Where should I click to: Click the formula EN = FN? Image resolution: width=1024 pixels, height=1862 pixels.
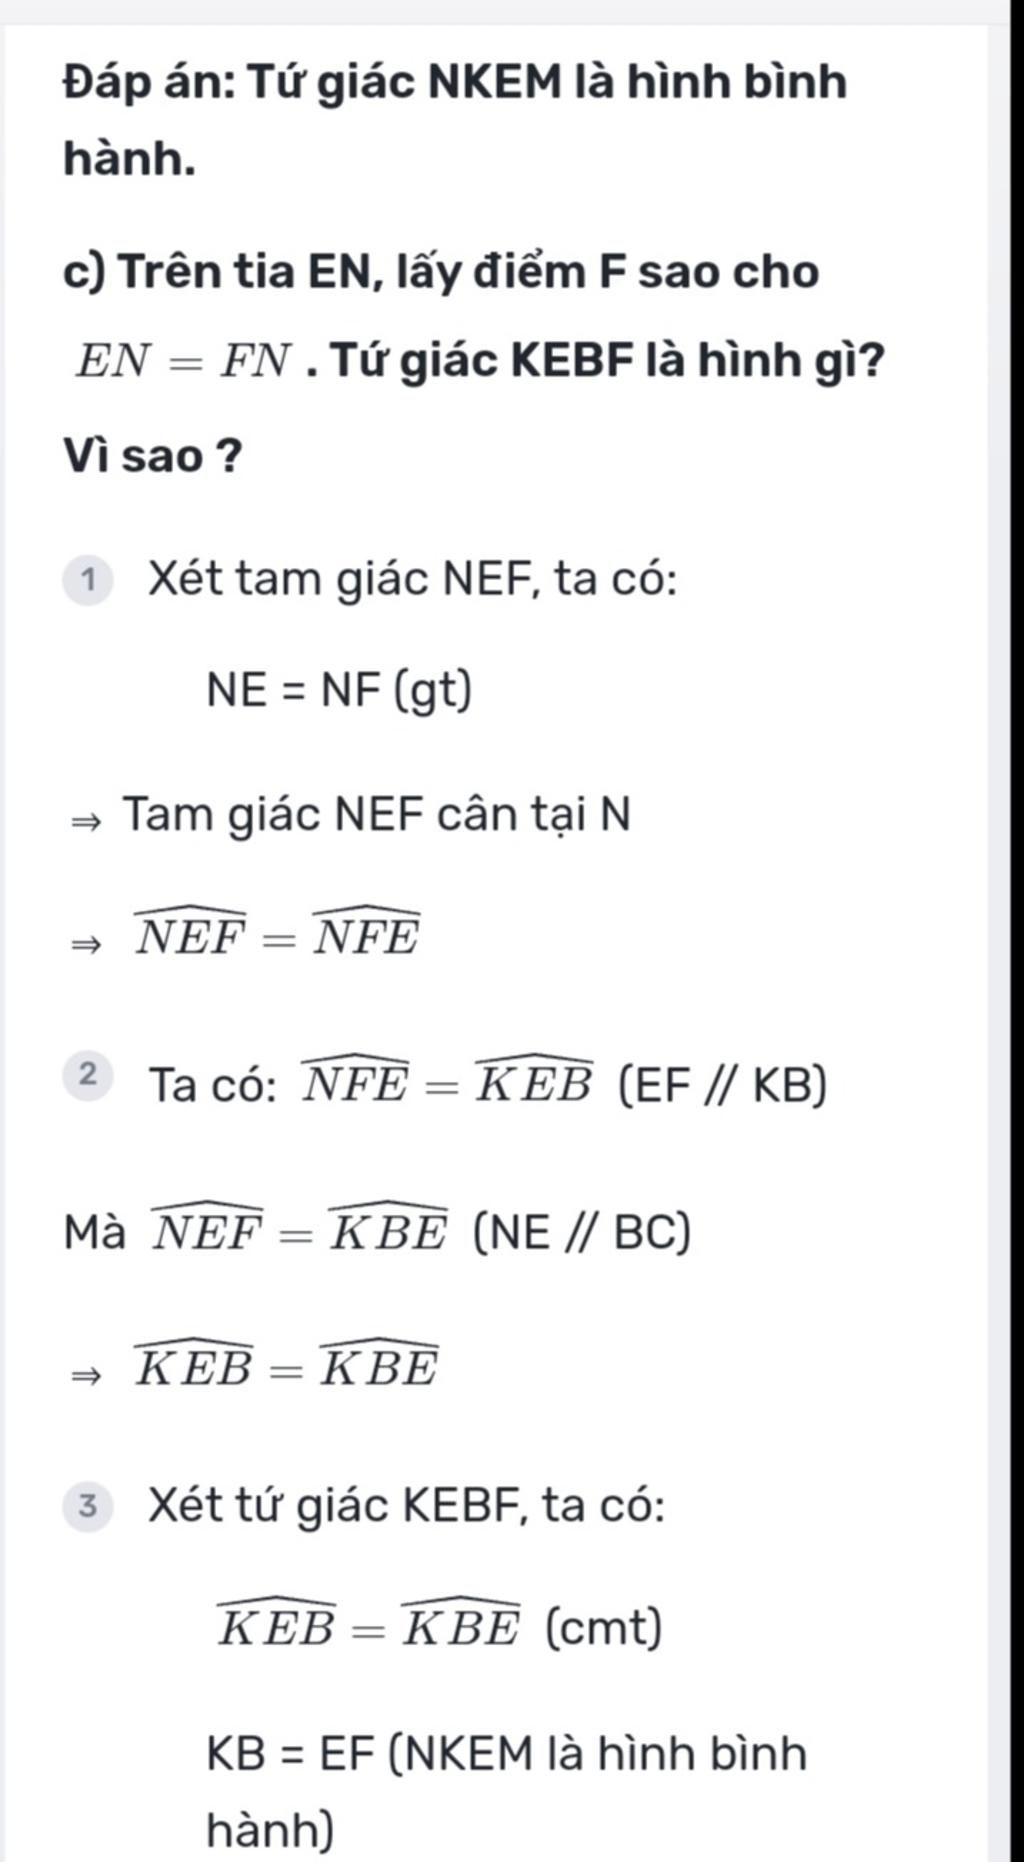184,362
